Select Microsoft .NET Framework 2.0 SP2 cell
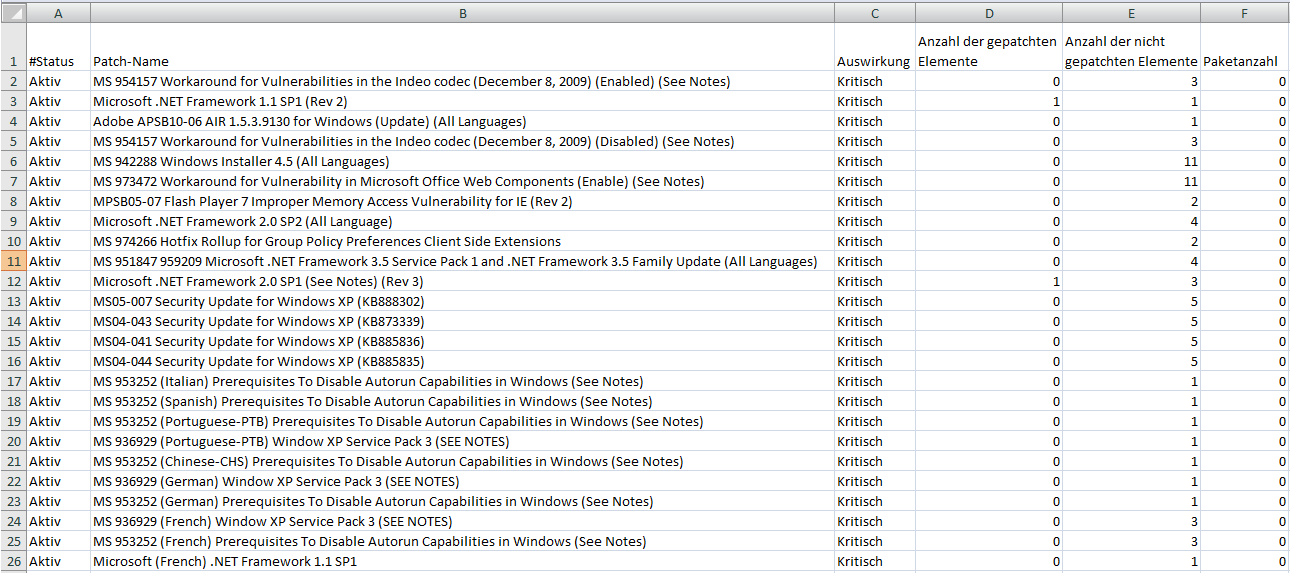 (462, 221)
